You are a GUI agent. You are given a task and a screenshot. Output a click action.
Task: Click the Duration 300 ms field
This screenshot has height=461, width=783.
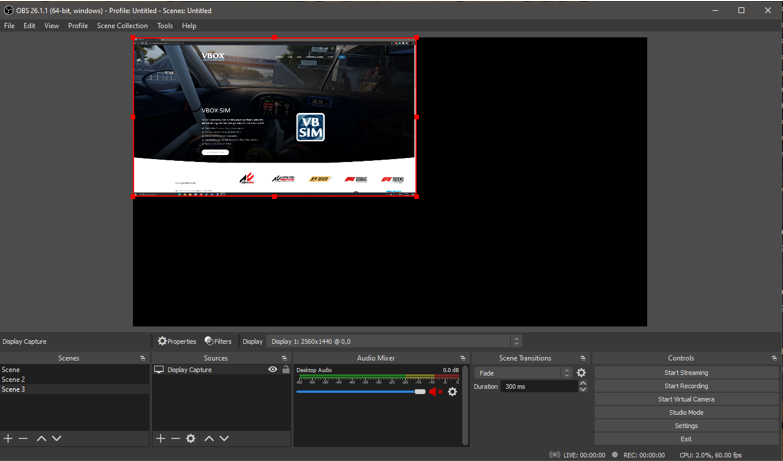[x=539, y=387]
